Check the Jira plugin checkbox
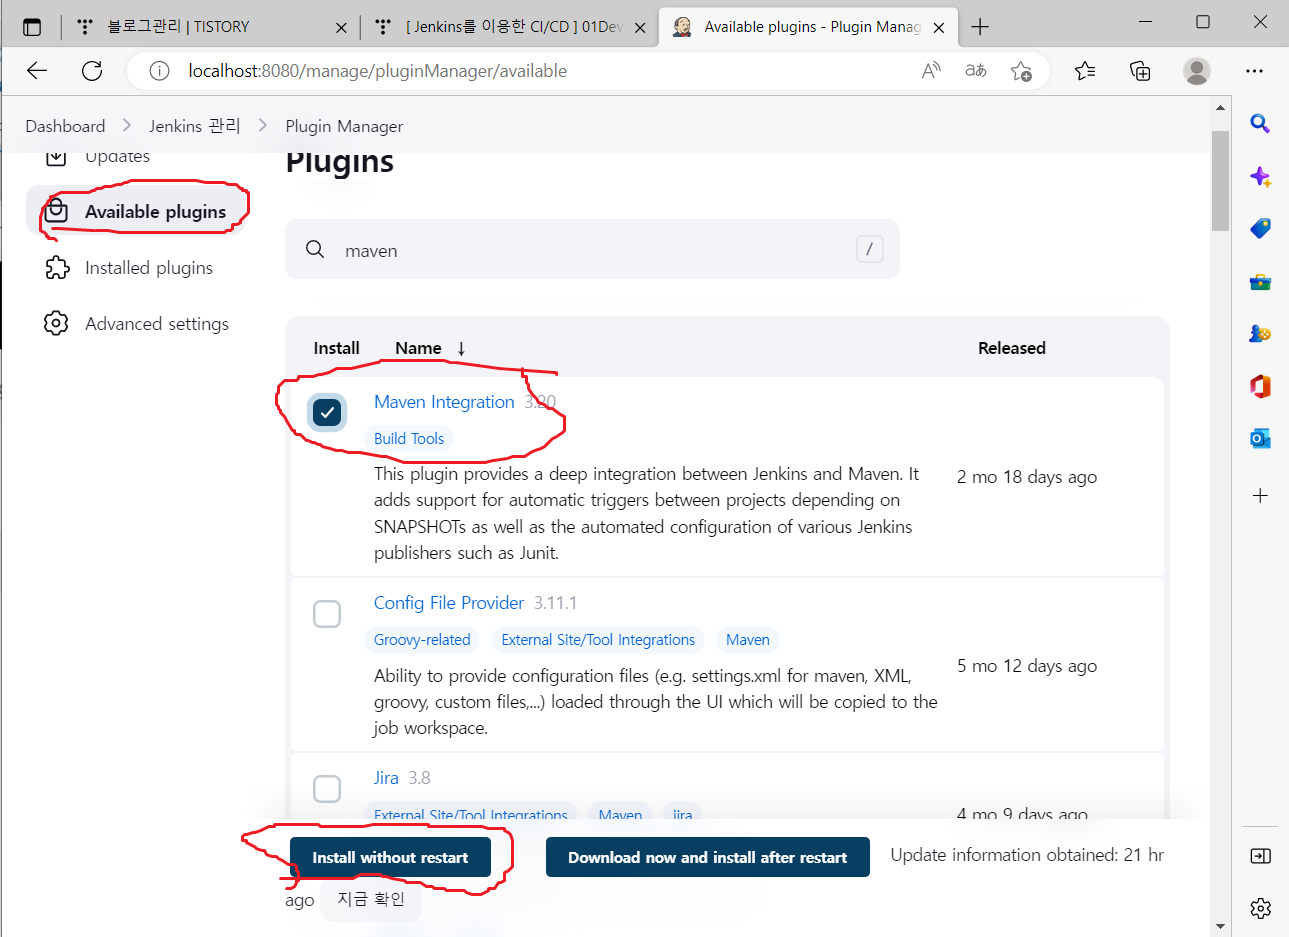The image size is (1289, 937). click(x=327, y=788)
